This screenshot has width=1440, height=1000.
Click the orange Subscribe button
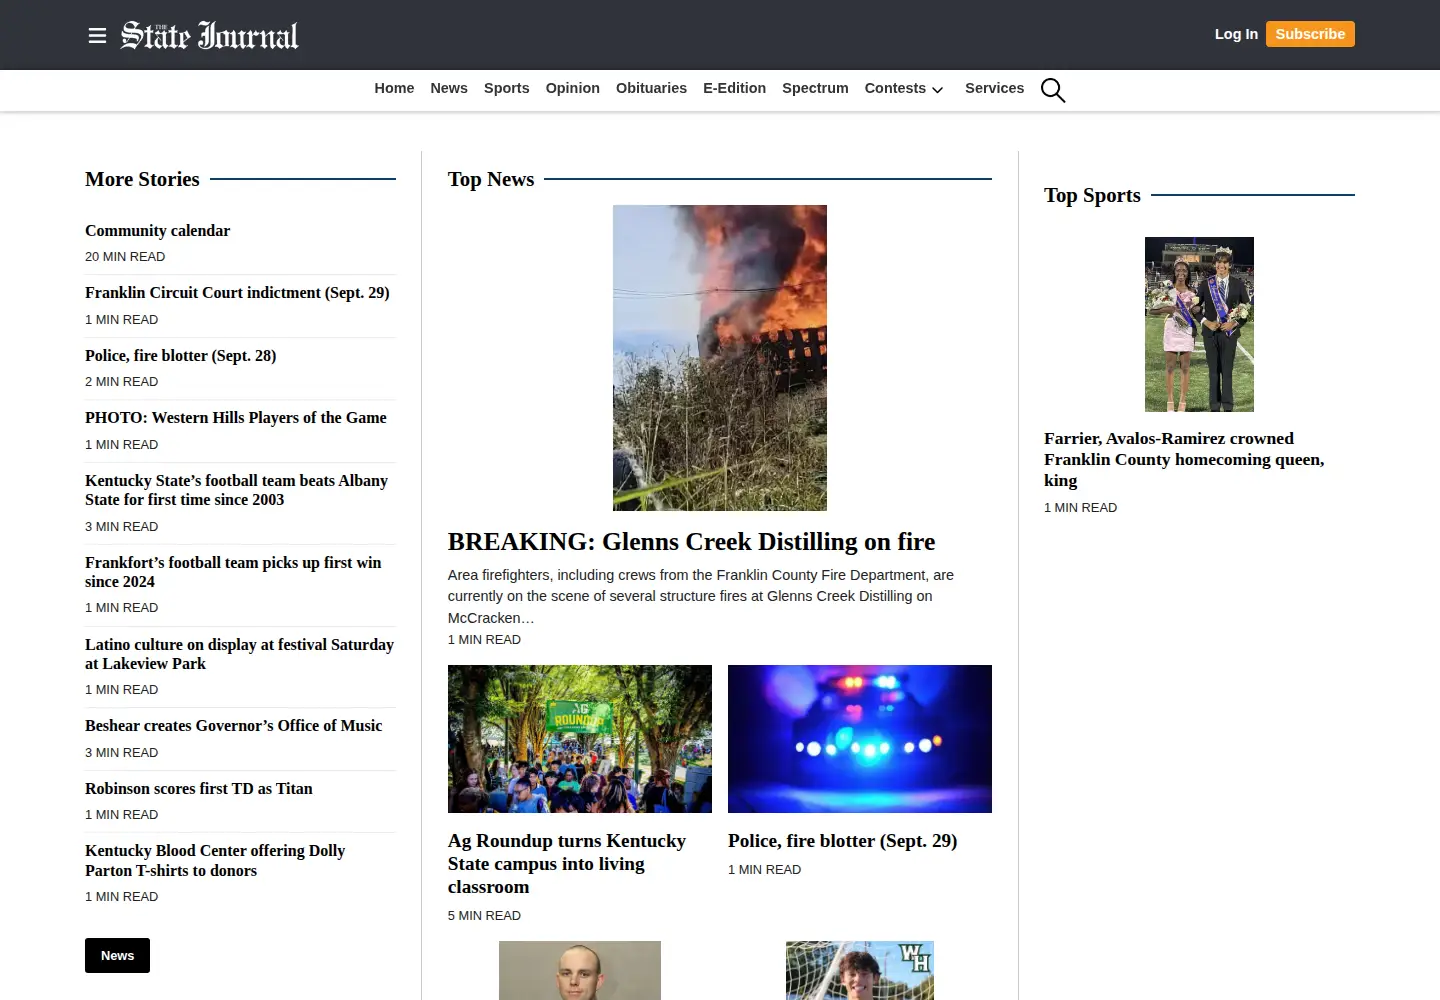point(1310,34)
